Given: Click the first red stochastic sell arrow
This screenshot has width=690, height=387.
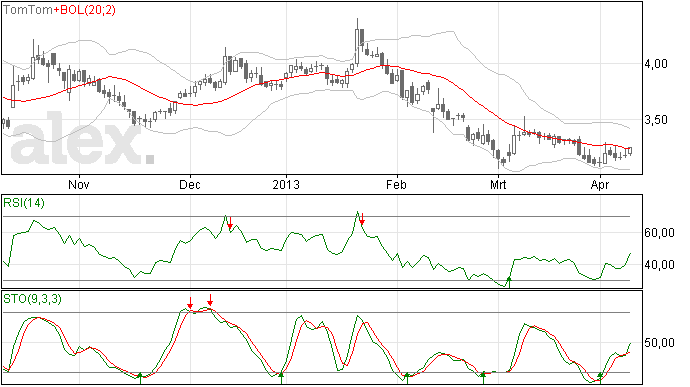Looking at the screenshot, I should point(190,303).
